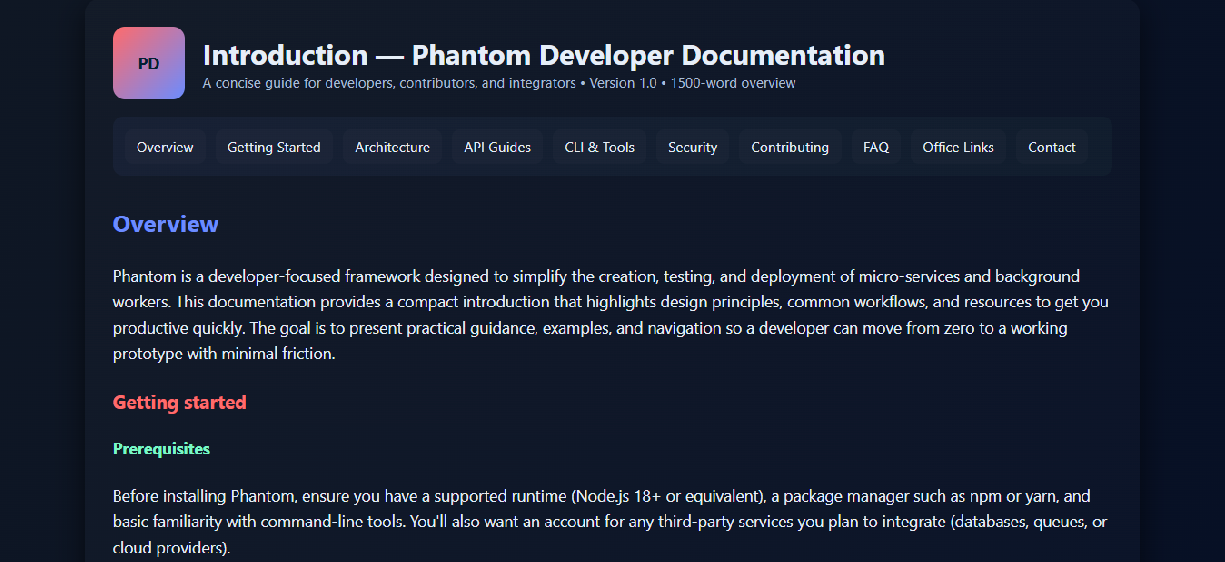Go to the Contributing section link
The height and width of the screenshot is (562, 1225).
(790, 147)
